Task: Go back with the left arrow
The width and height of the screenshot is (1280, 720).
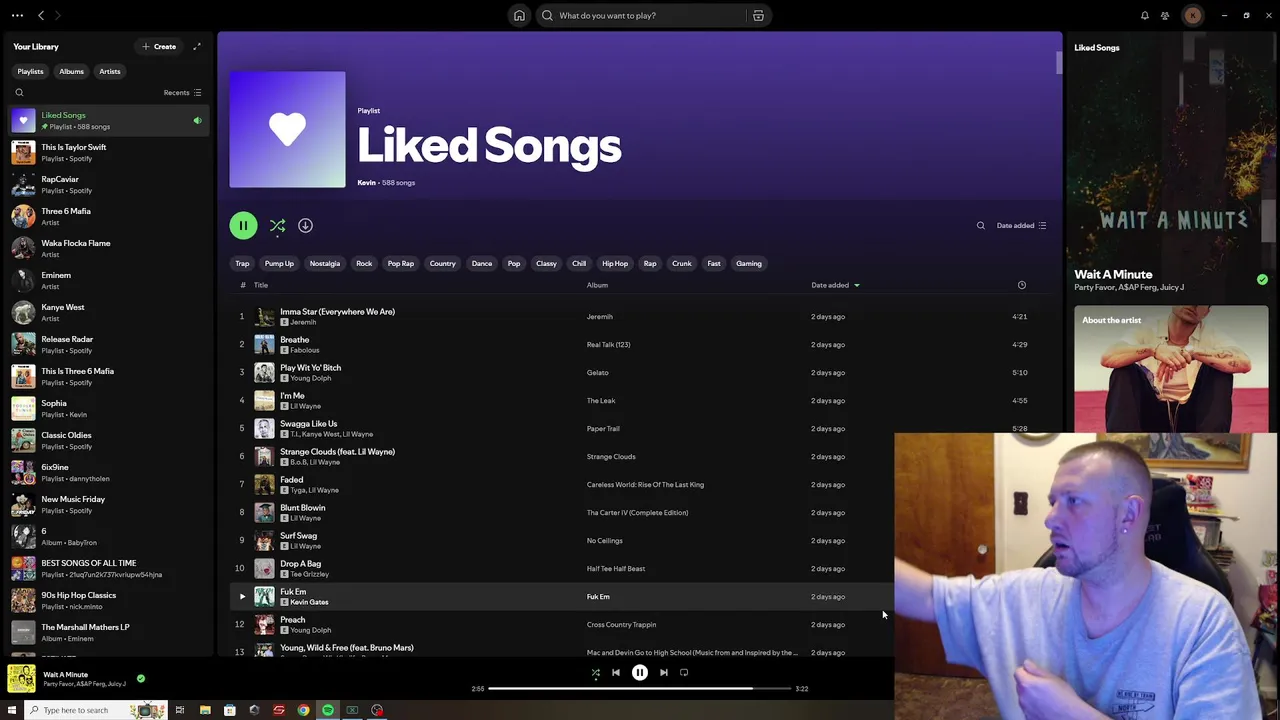Action: point(41,15)
